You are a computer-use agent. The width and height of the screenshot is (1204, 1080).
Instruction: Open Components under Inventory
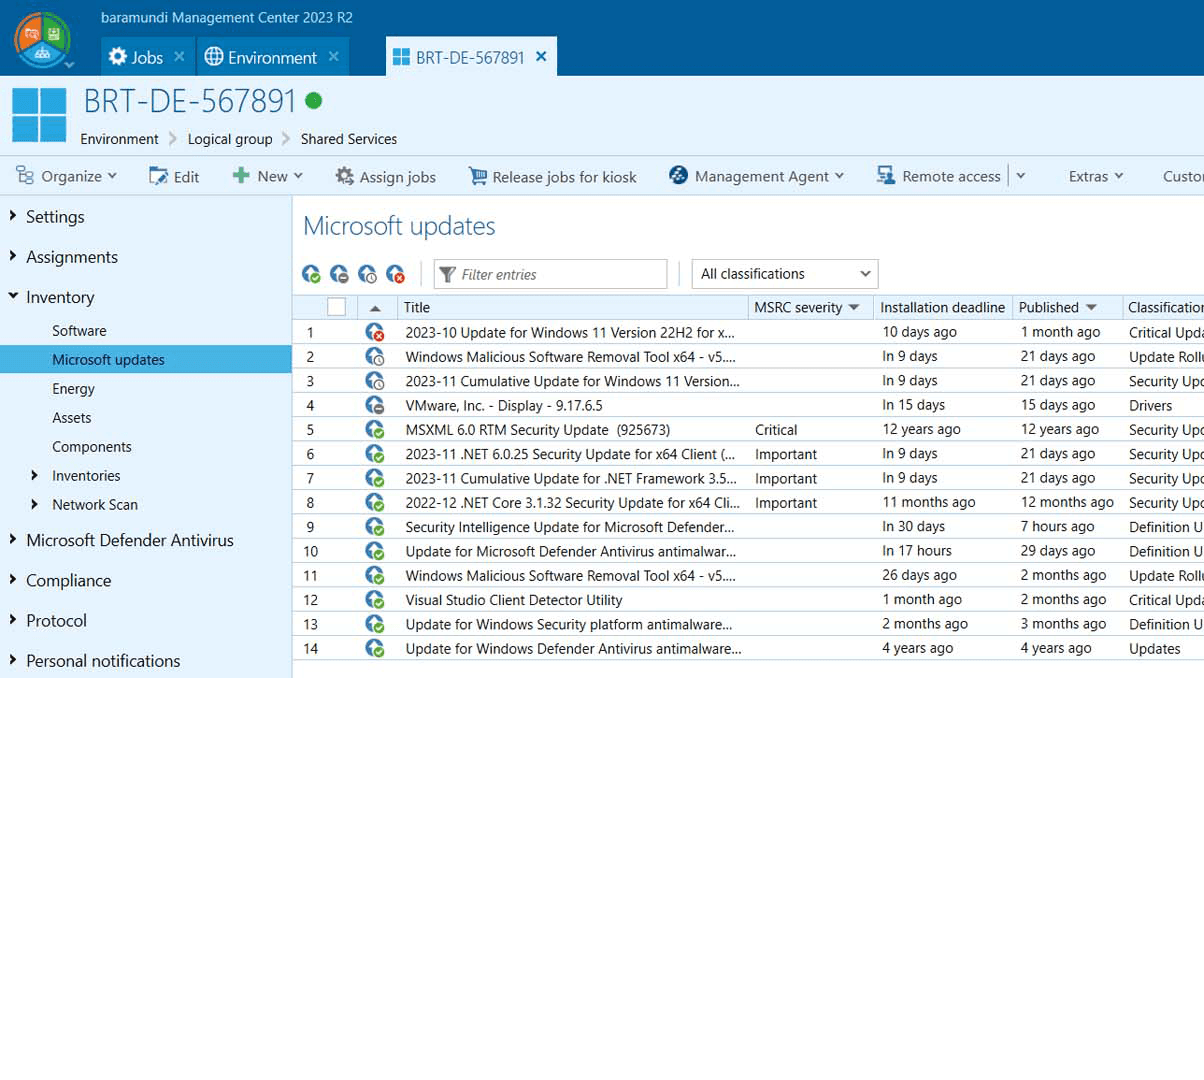click(92, 446)
